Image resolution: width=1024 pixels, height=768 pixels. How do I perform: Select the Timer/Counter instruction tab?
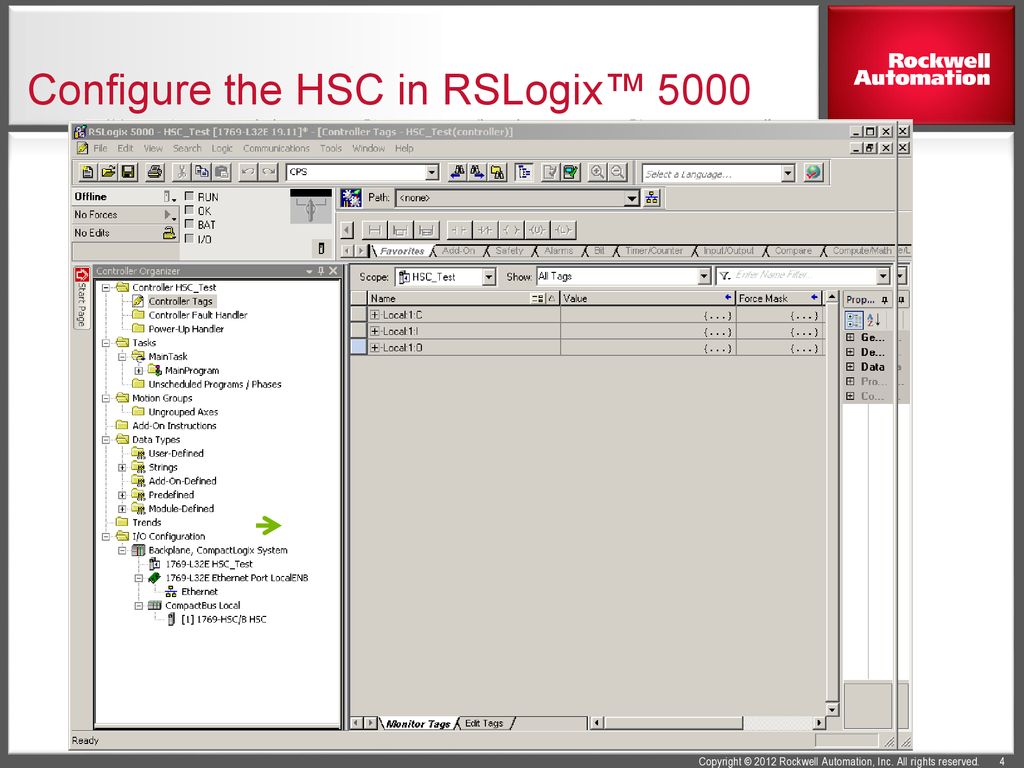click(654, 251)
